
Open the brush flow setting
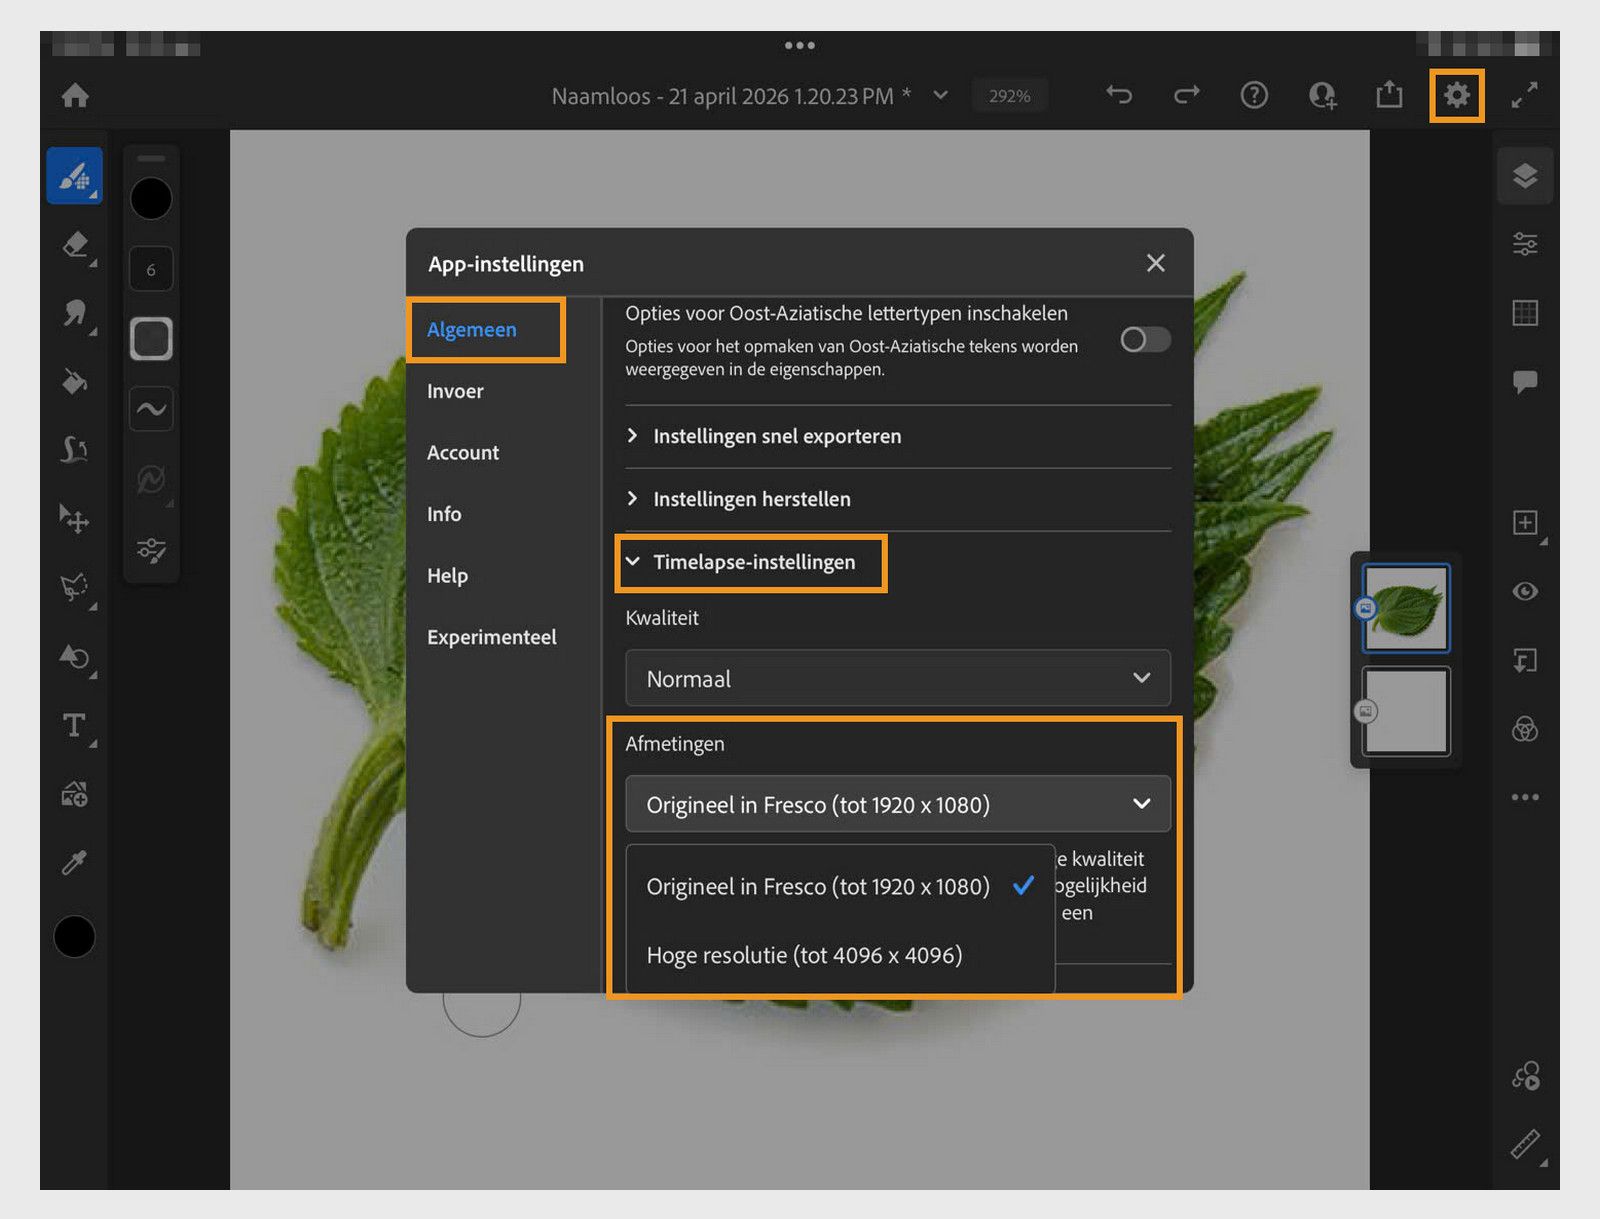point(151,339)
